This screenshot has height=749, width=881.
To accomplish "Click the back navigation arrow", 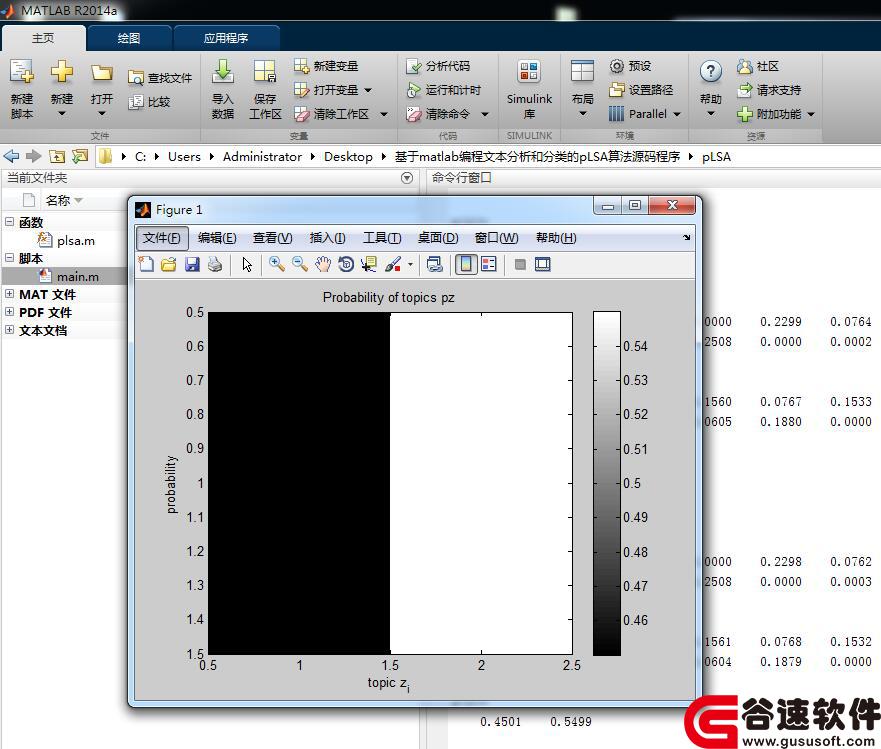I will coord(11,156).
